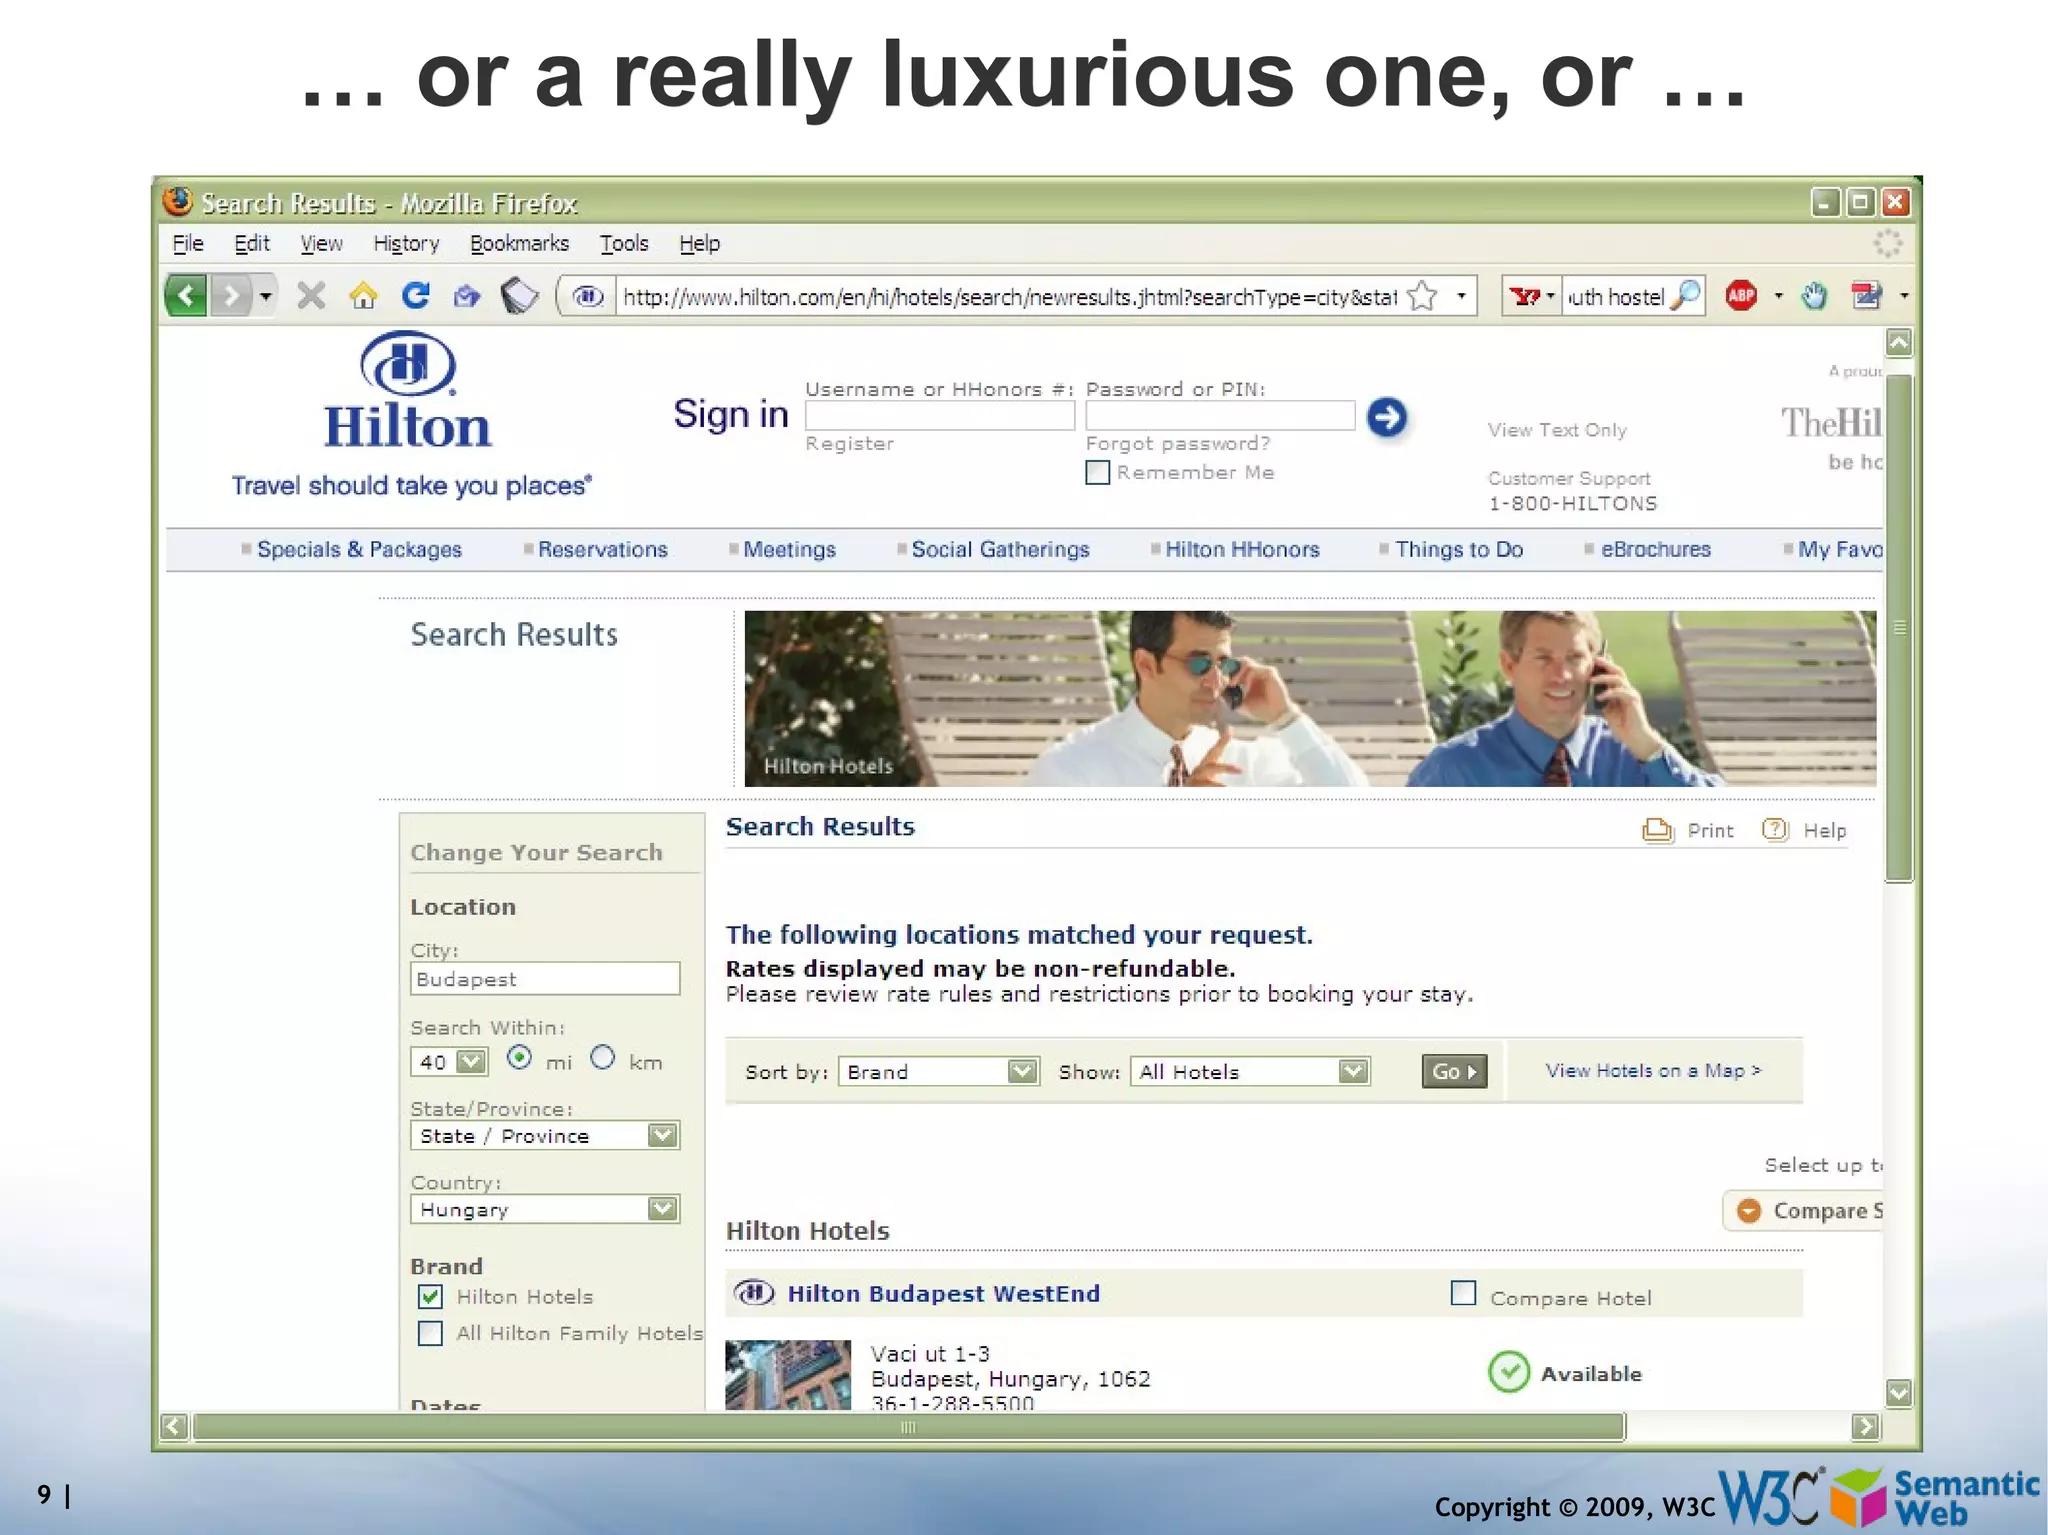Viewport: 2048px width, 1535px height.
Task: Click the Forgot password? link
Action: (1177, 443)
